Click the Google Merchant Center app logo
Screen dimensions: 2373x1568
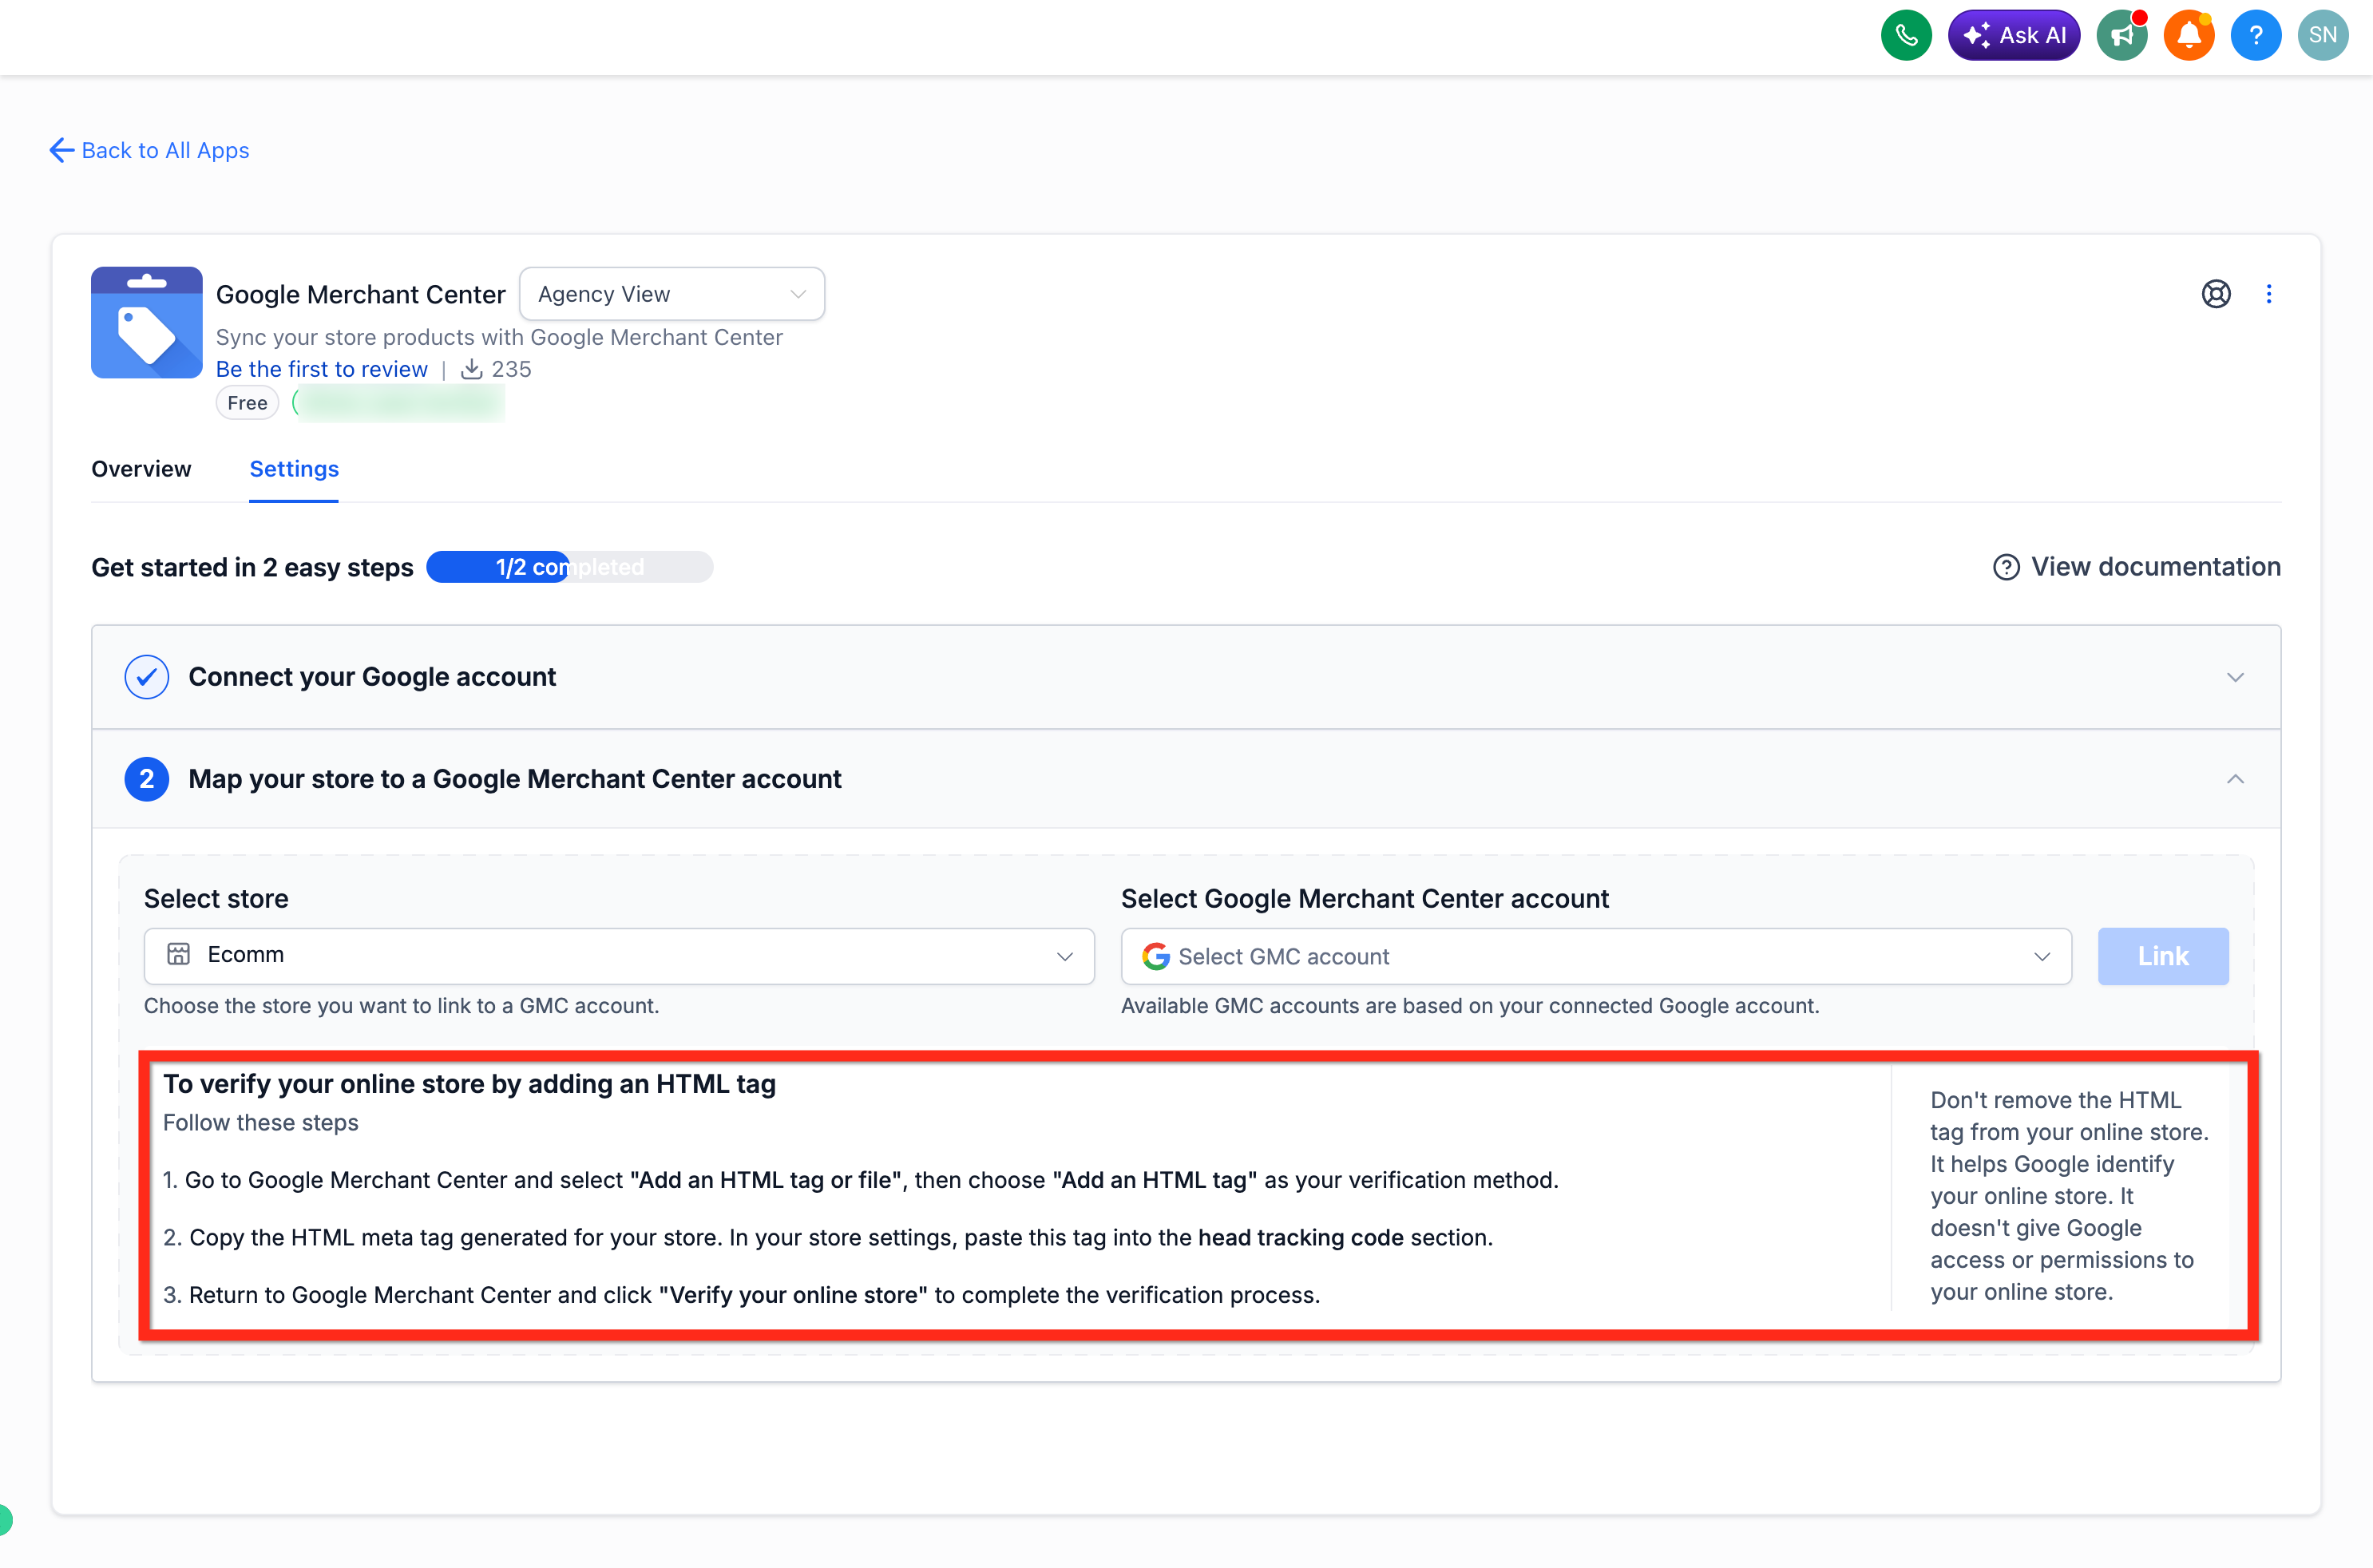[147, 322]
